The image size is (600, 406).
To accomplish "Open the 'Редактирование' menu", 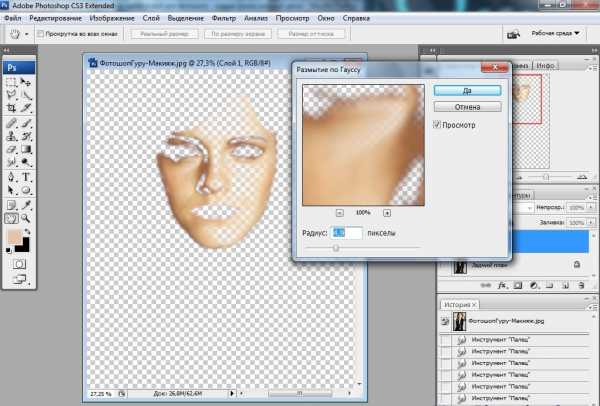I will coord(55,18).
